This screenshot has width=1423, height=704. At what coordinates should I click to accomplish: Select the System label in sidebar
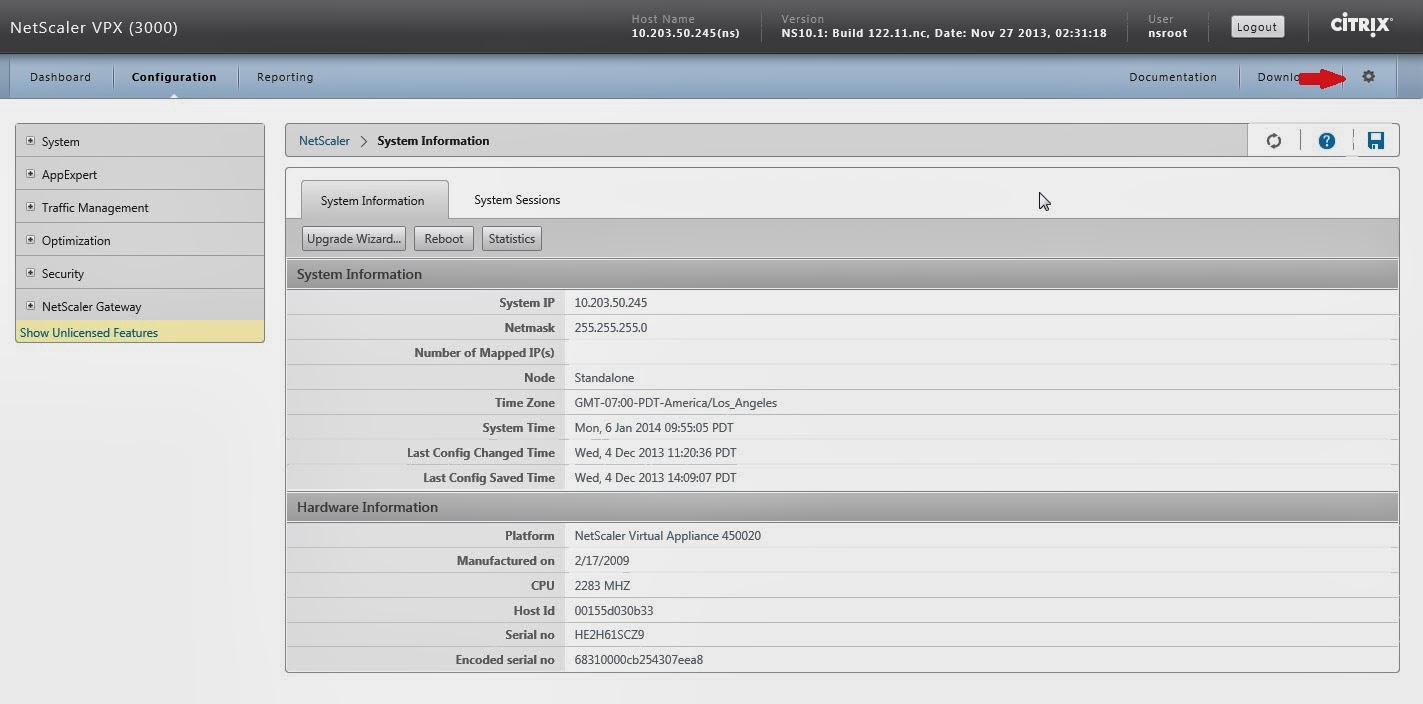click(61, 142)
